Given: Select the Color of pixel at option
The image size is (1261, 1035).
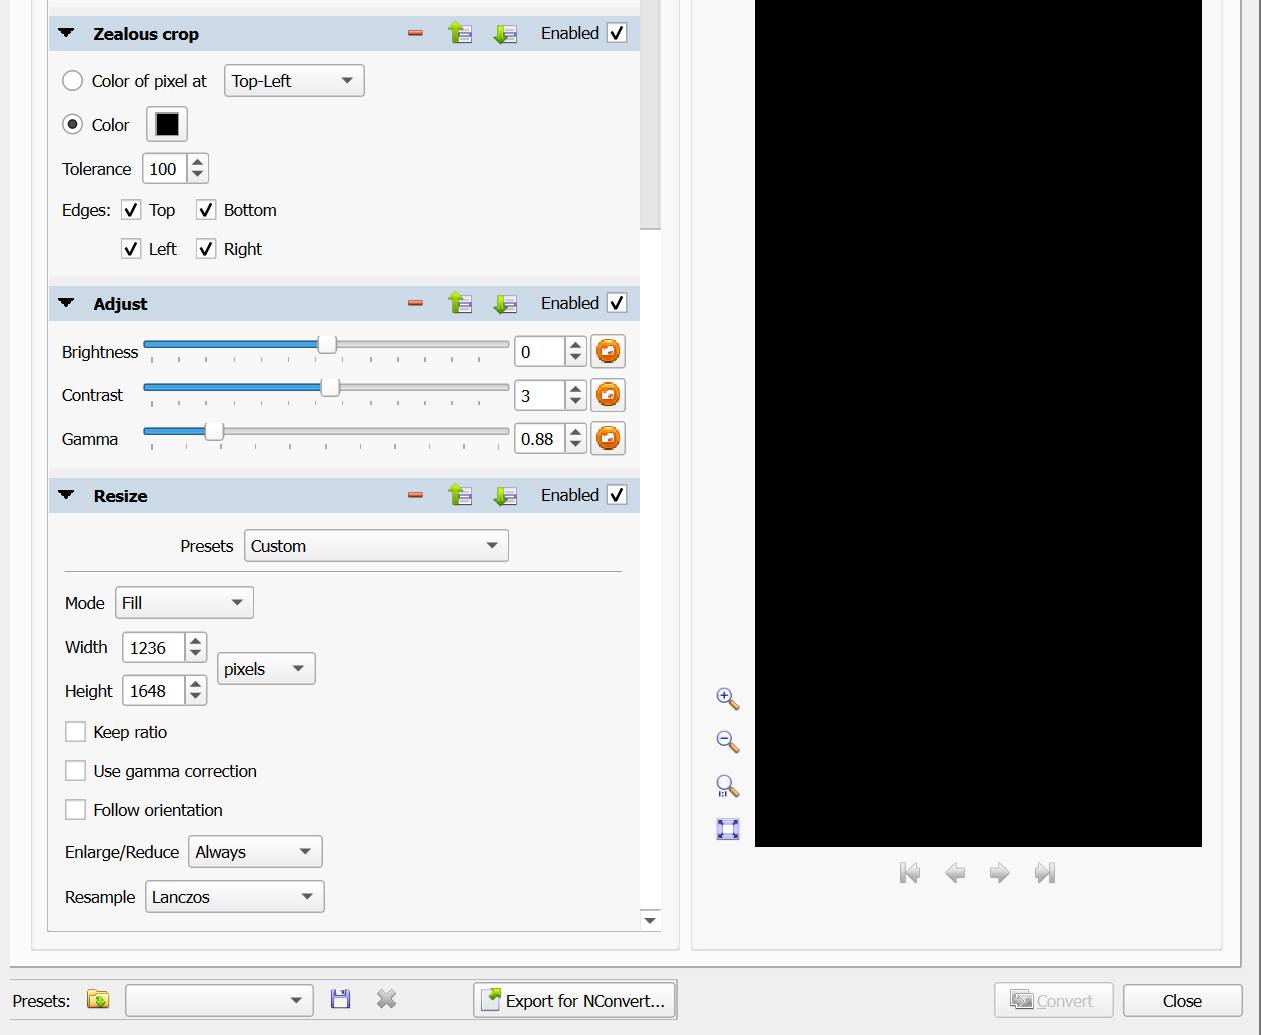Looking at the screenshot, I should pyautogui.click(x=73, y=81).
